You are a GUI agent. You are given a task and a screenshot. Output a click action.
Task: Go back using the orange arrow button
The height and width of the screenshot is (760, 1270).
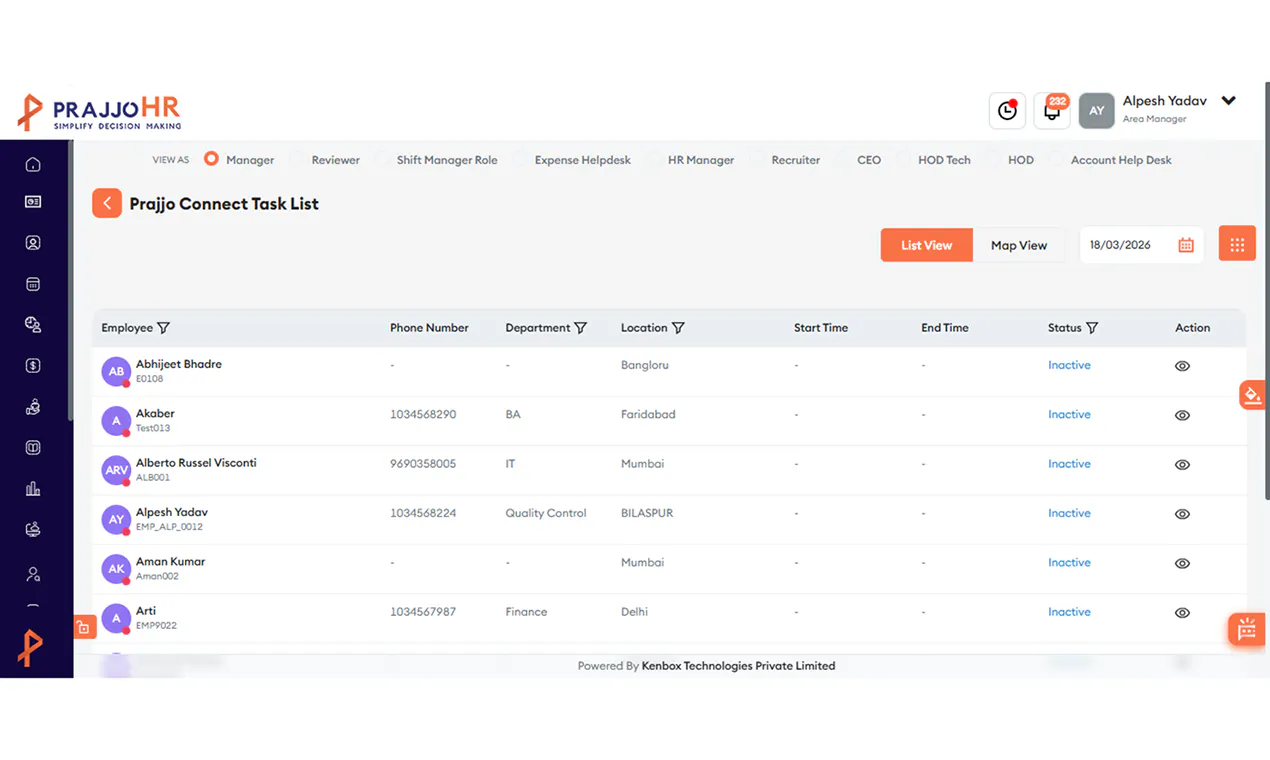tap(107, 203)
